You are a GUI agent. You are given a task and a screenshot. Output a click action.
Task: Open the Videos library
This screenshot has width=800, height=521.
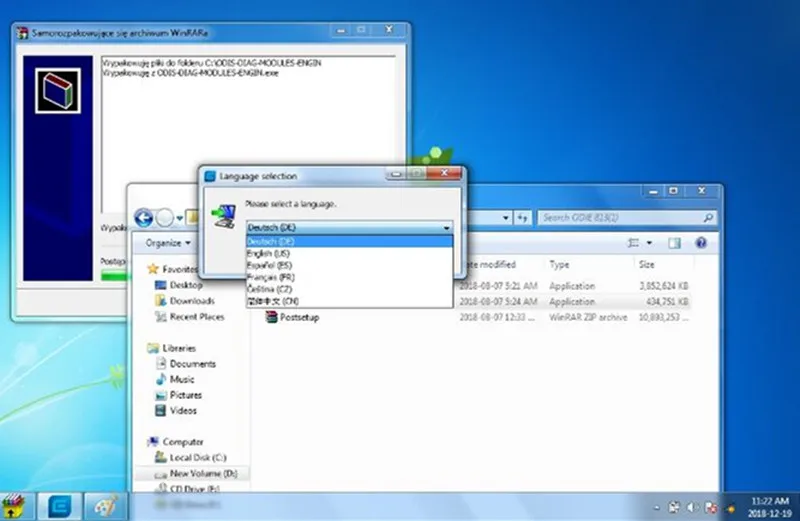tap(176, 410)
